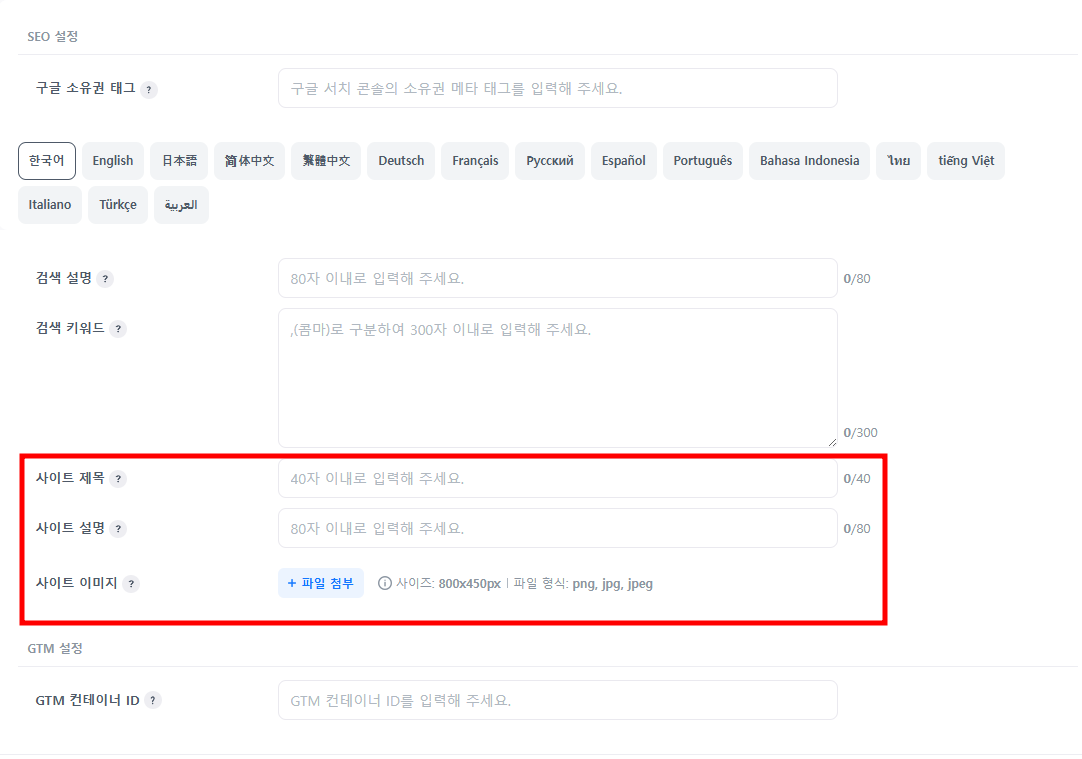Viewport: 1082px width, 759px height.
Task: Click the 검색 키워드 textarea resize handle
Action: coord(831,441)
